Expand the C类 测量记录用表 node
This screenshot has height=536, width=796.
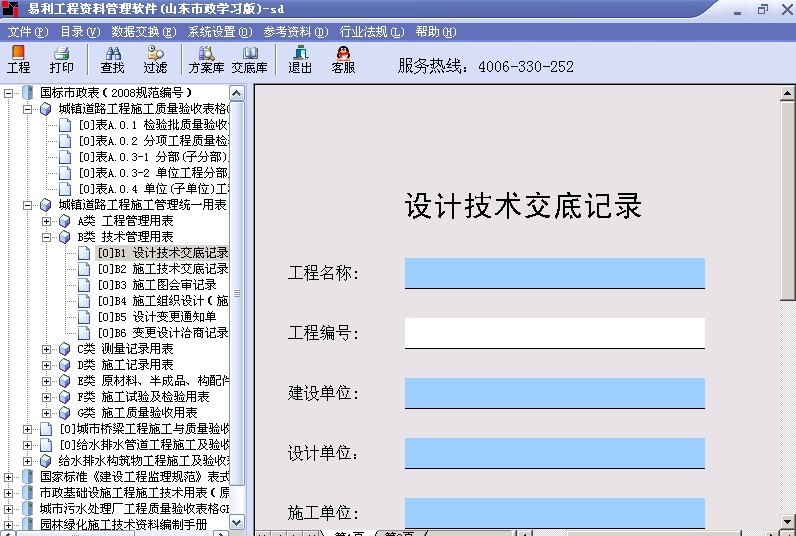tap(47, 349)
